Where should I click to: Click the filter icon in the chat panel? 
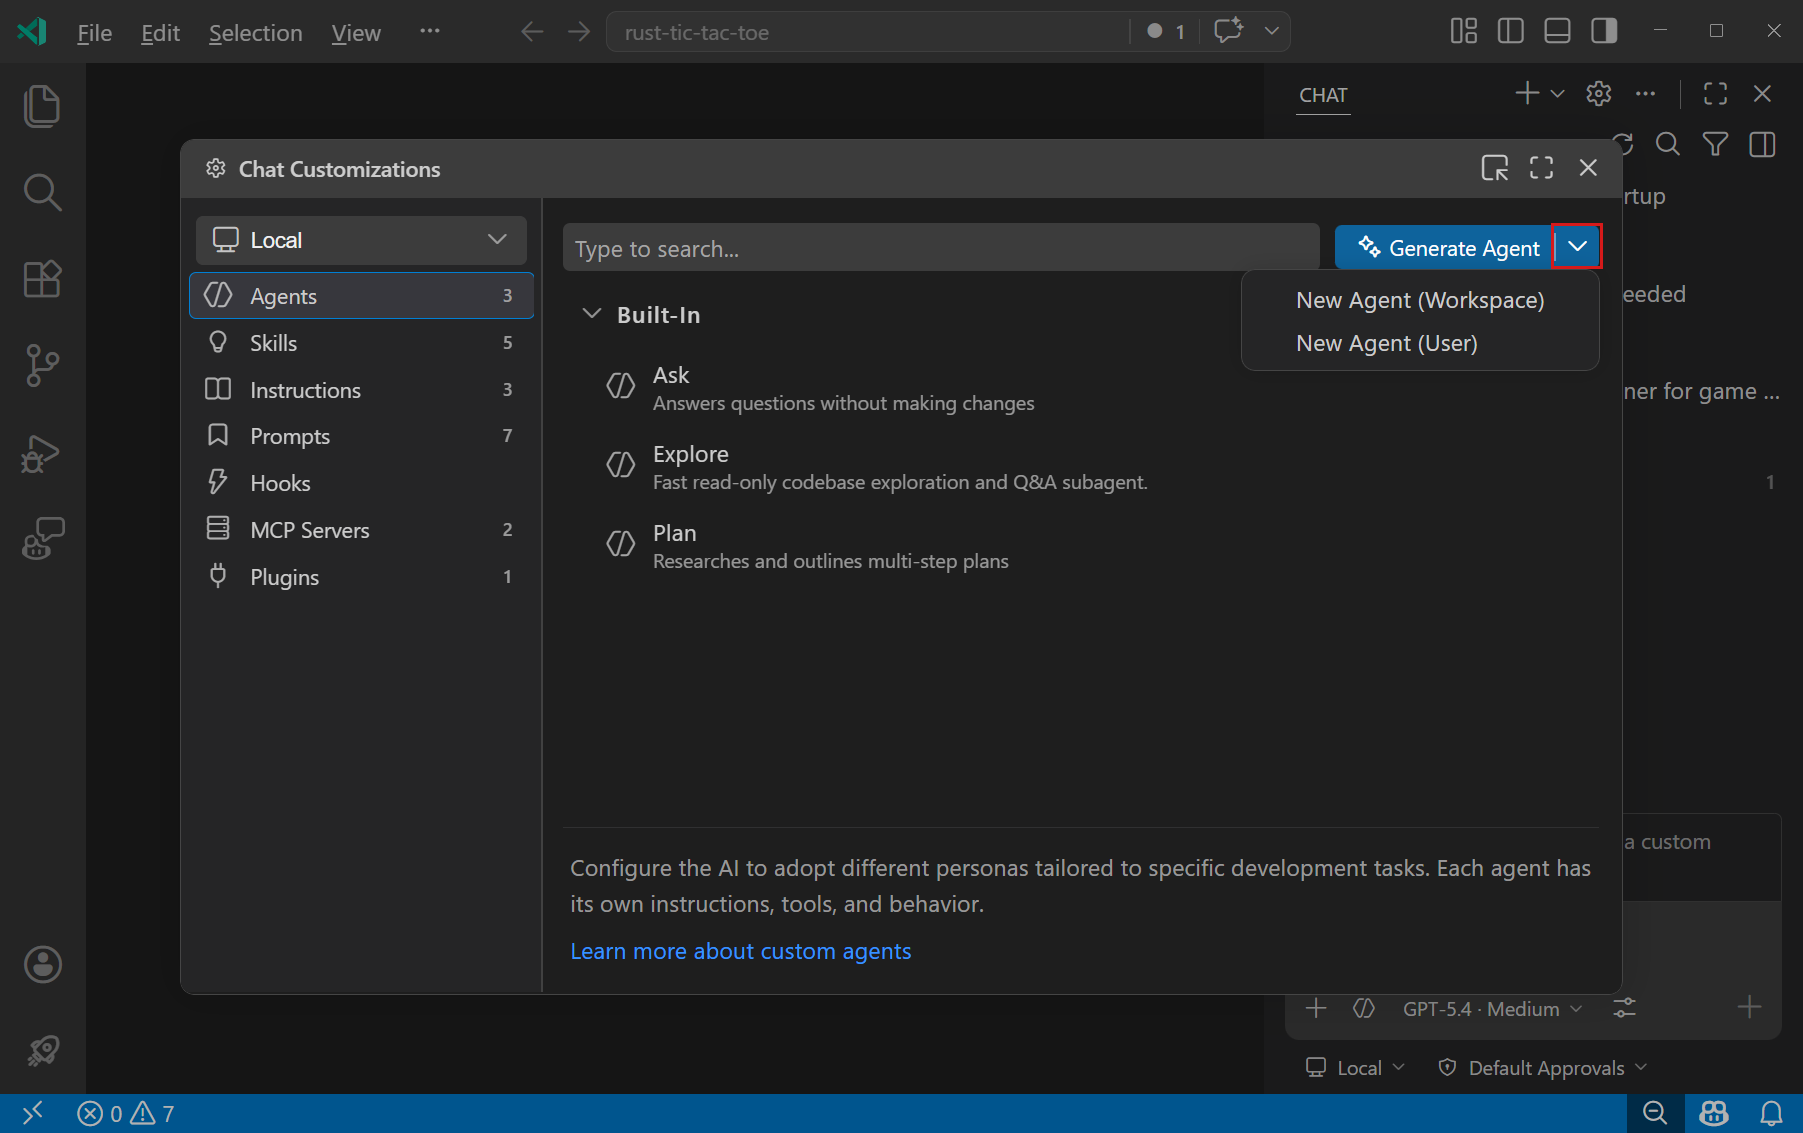(x=1715, y=144)
